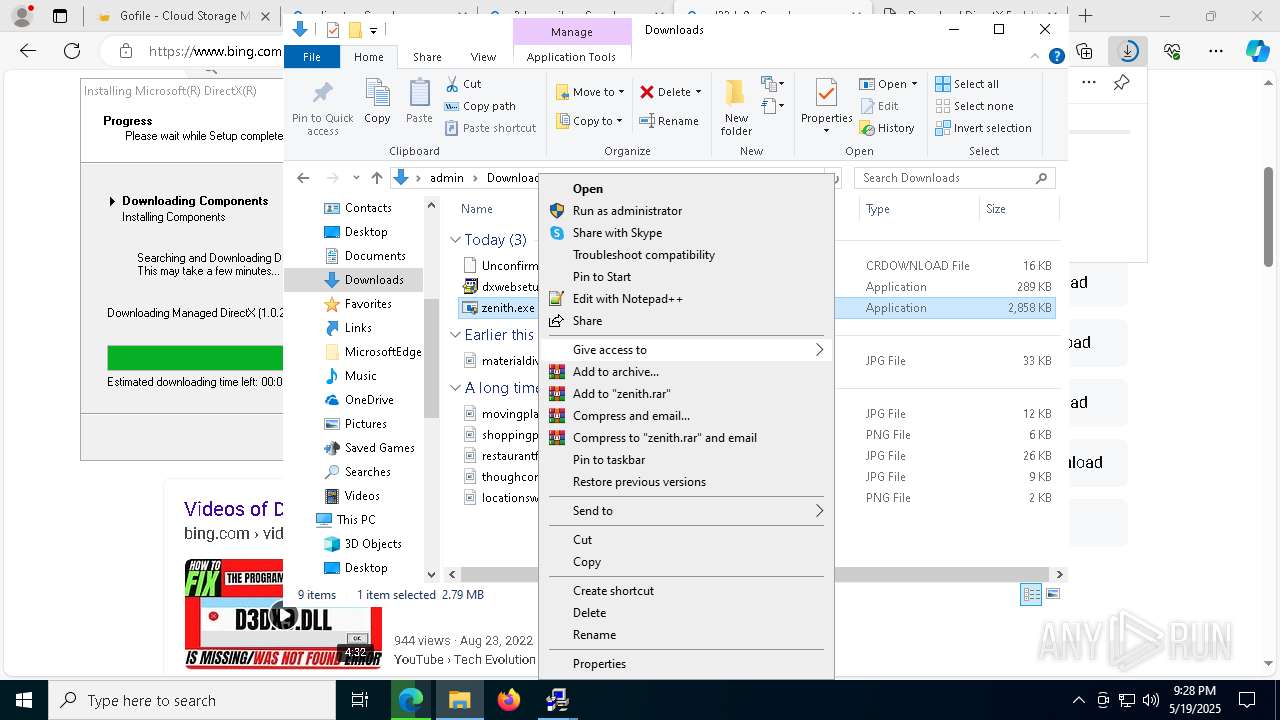The image size is (1280, 720).
Task: Expand recent locations dropdown
Action: click(356, 178)
